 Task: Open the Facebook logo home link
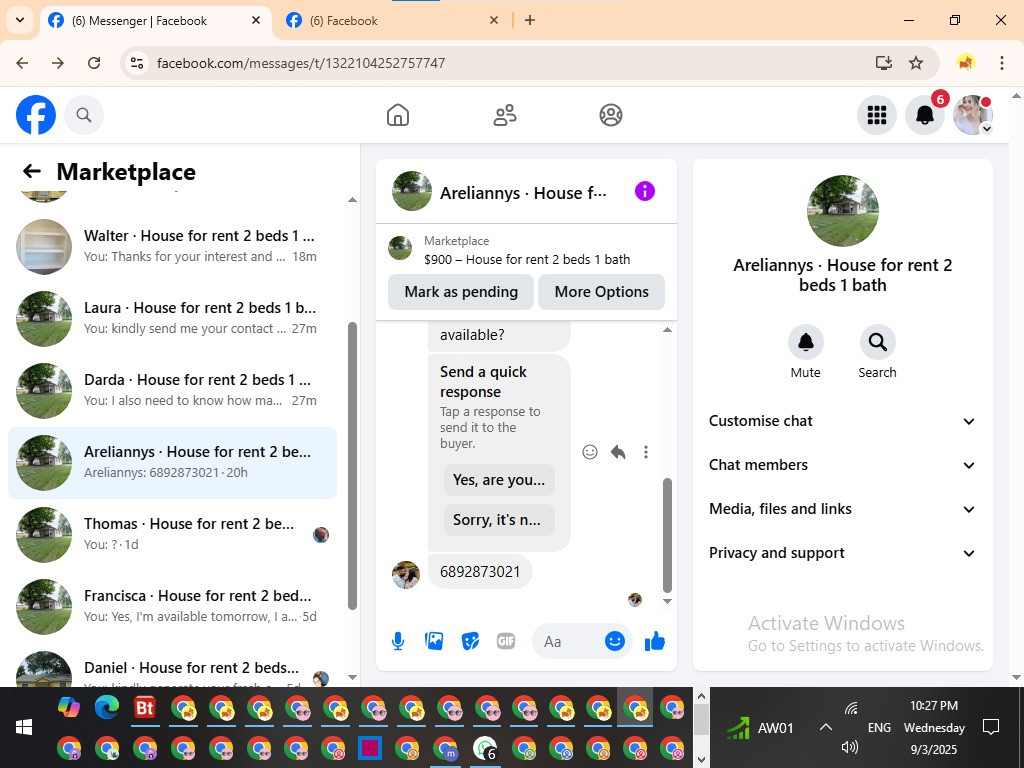(36, 115)
